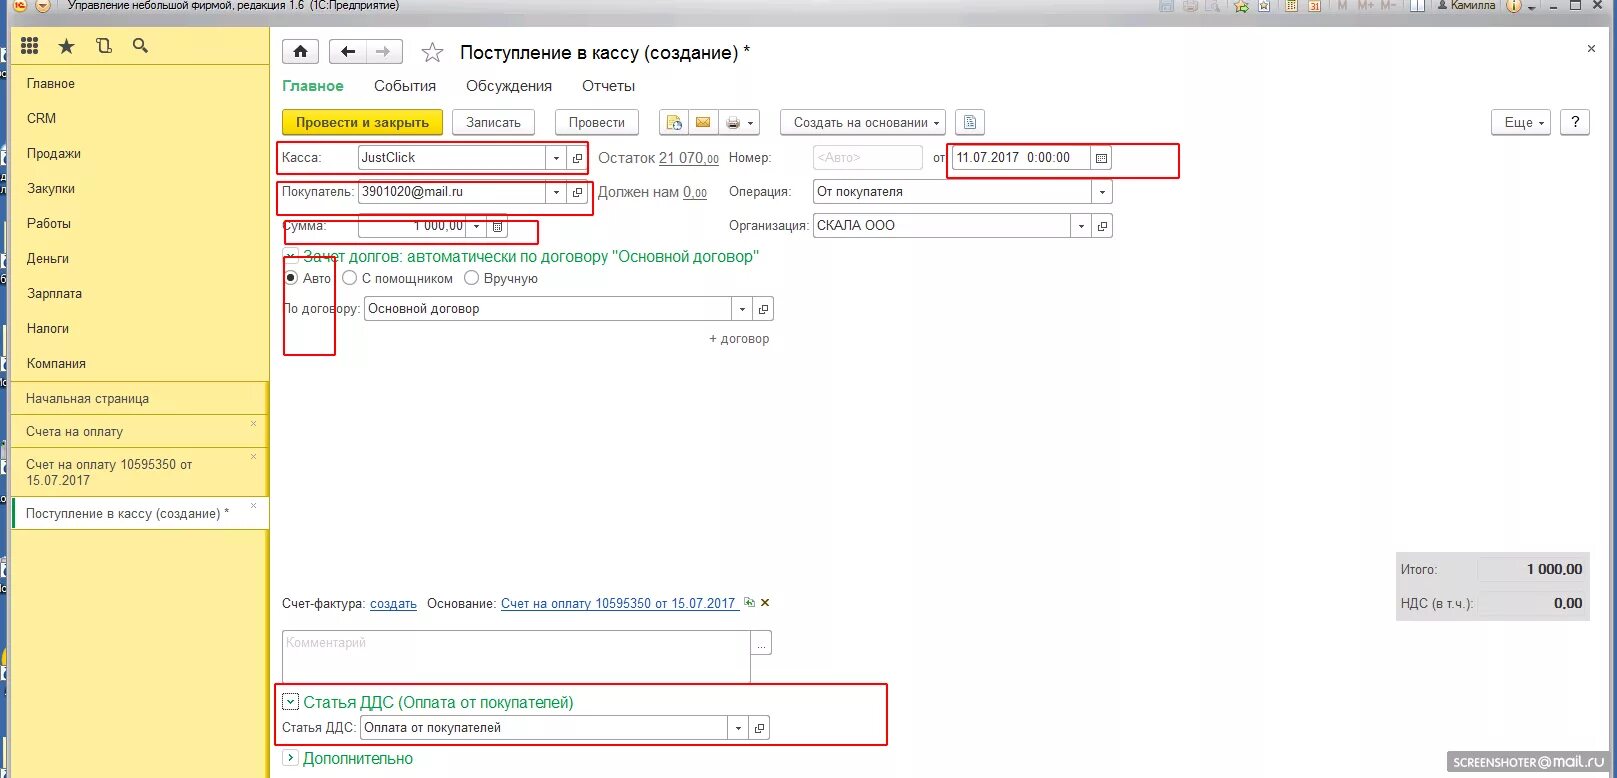The width and height of the screenshot is (1617, 778).
Task: Open the Деньги section
Action: coord(48,258)
